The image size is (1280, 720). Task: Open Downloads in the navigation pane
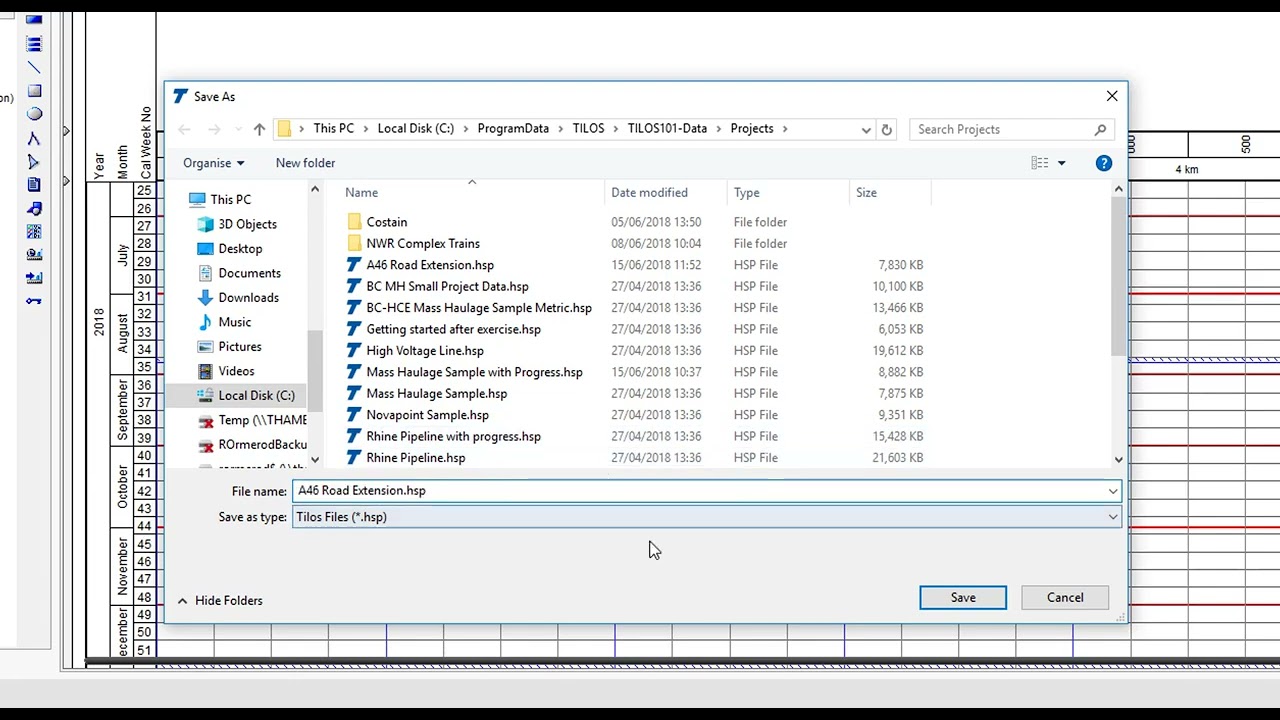tap(248, 298)
